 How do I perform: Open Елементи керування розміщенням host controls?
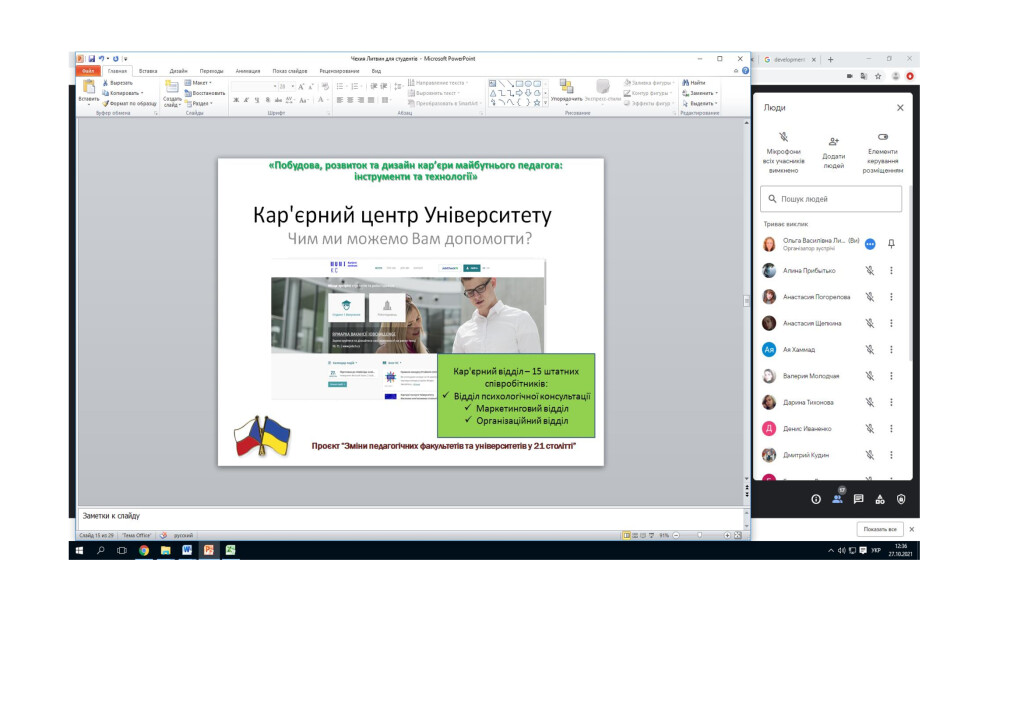click(883, 153)
